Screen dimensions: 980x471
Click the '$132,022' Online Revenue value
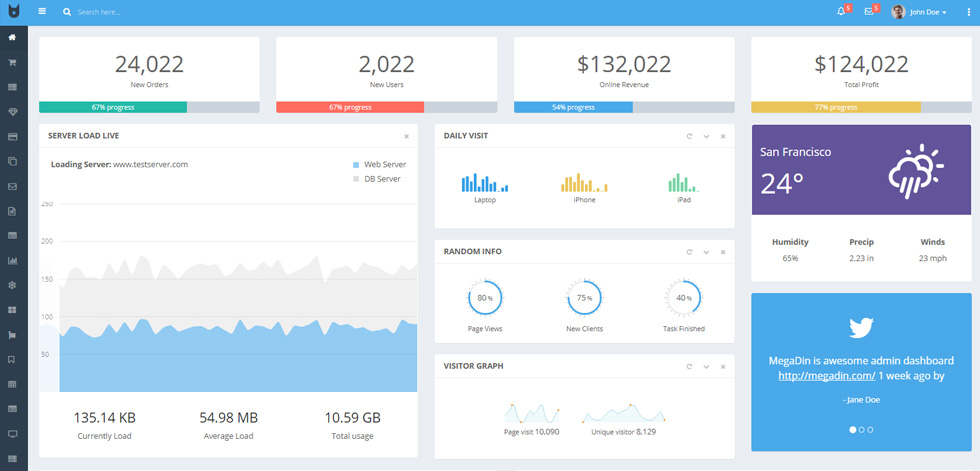624,64
